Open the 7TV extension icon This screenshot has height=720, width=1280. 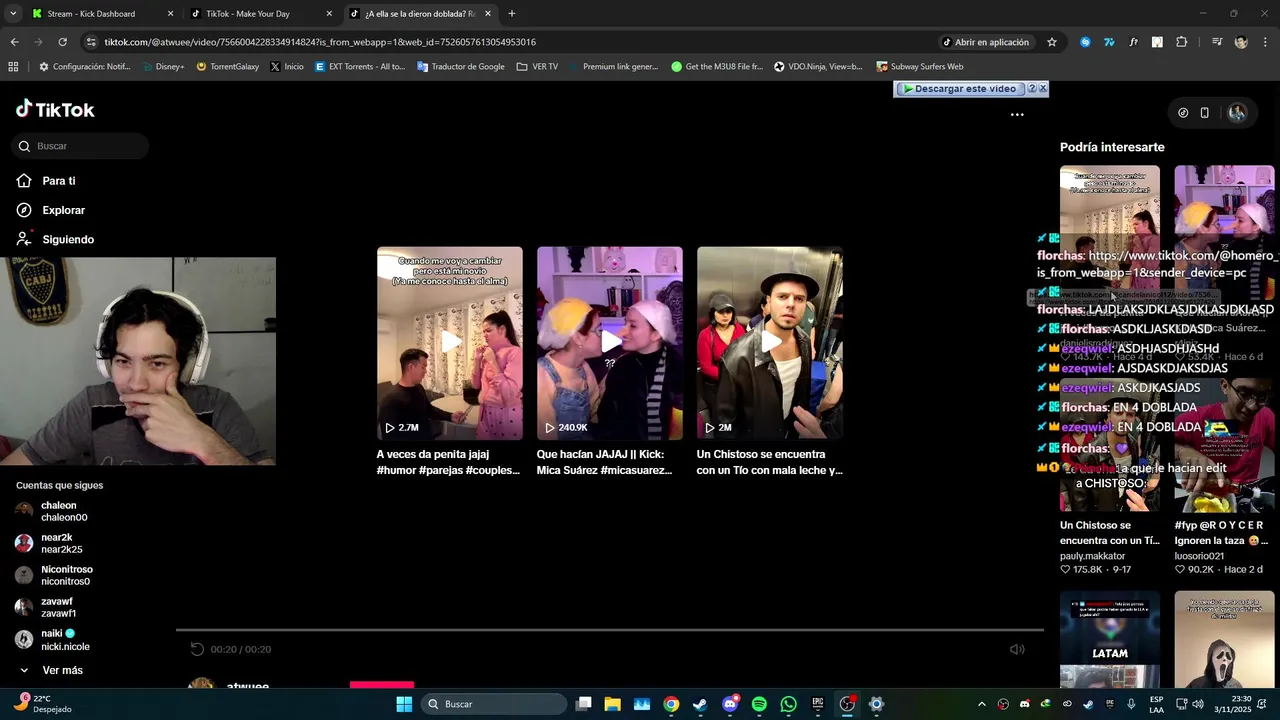[x=1109, y=42]
